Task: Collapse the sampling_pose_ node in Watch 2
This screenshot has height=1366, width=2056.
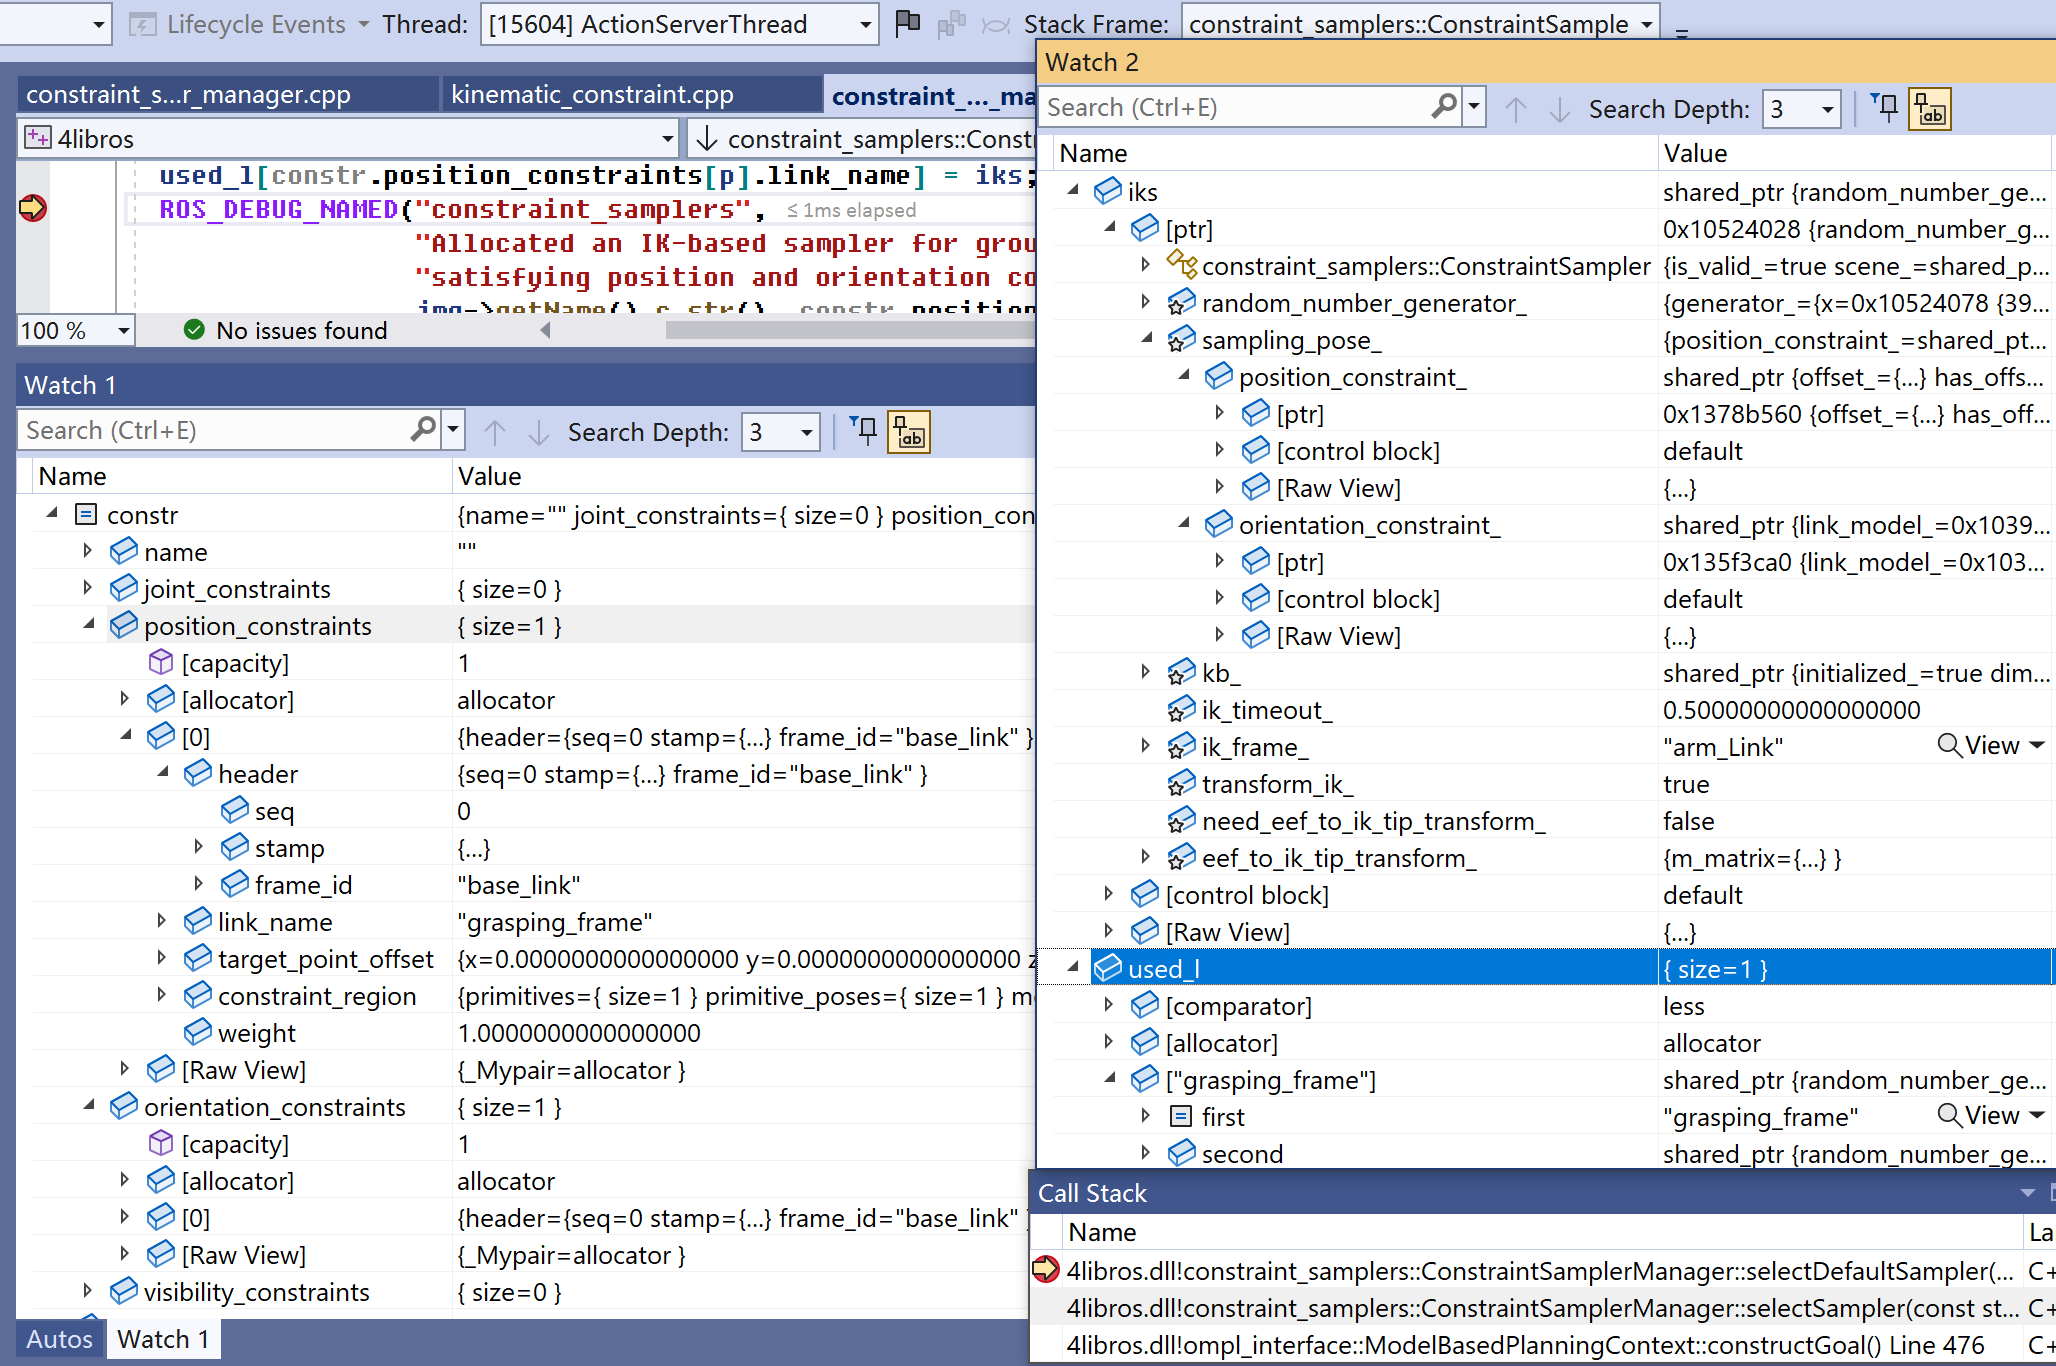Action: point(1146,338)
